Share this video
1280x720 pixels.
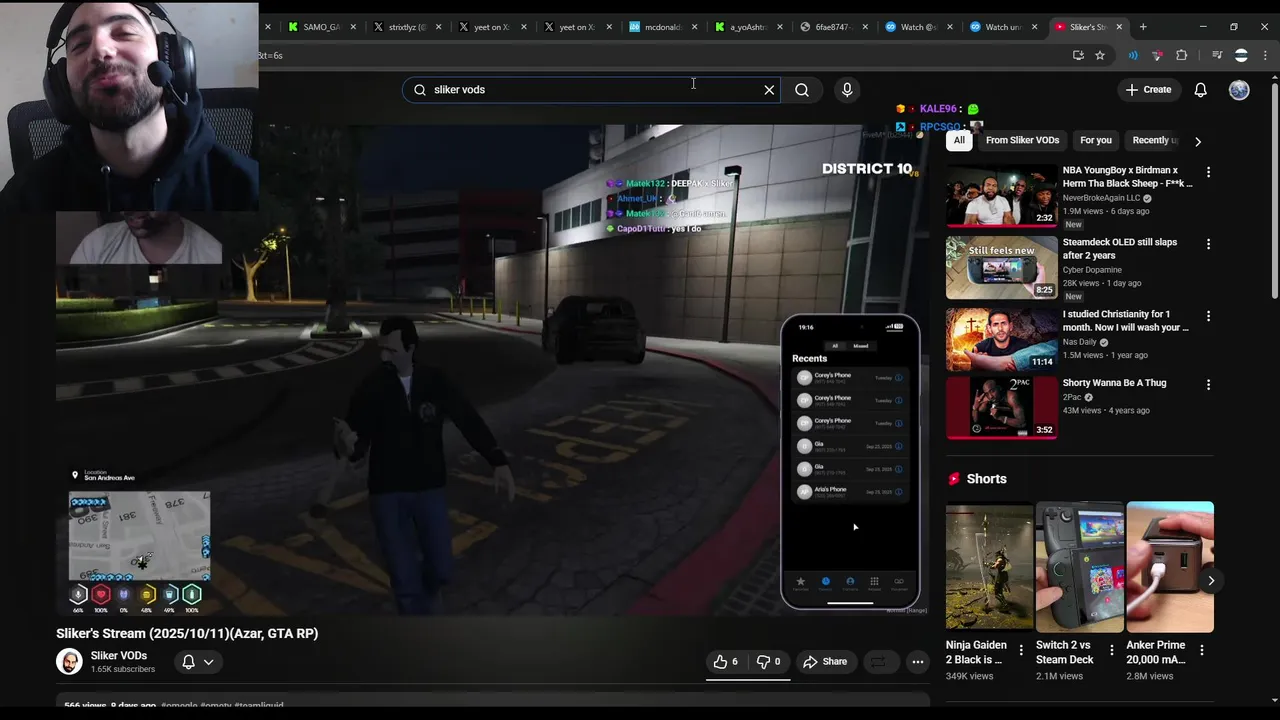tap(825, 661)
